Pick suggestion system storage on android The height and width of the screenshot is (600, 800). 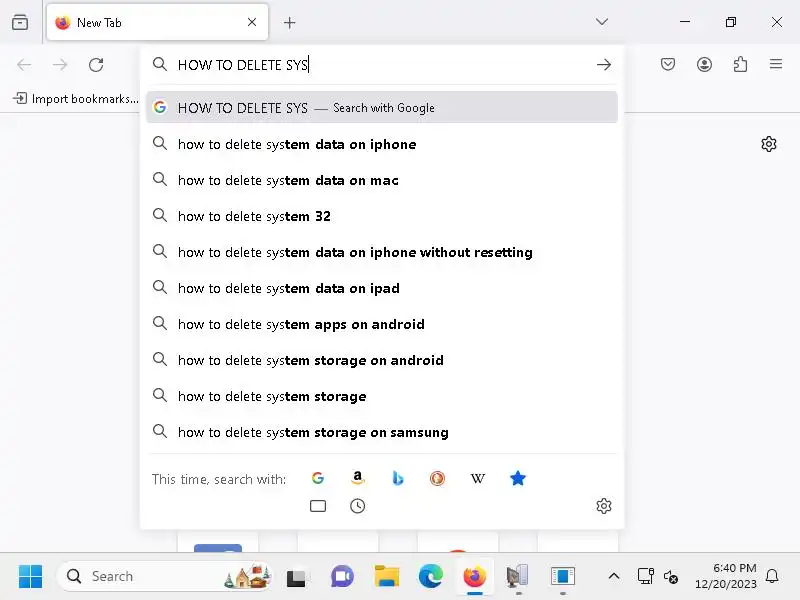pos(382,360)
